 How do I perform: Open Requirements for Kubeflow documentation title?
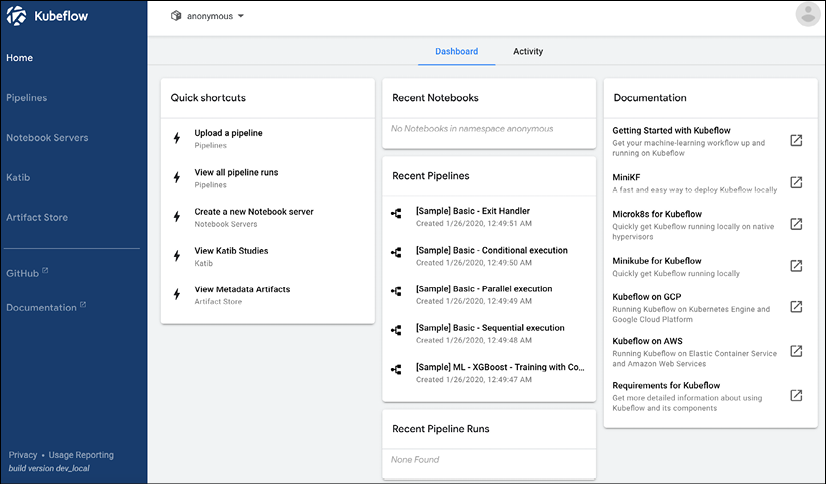(666, 385)
